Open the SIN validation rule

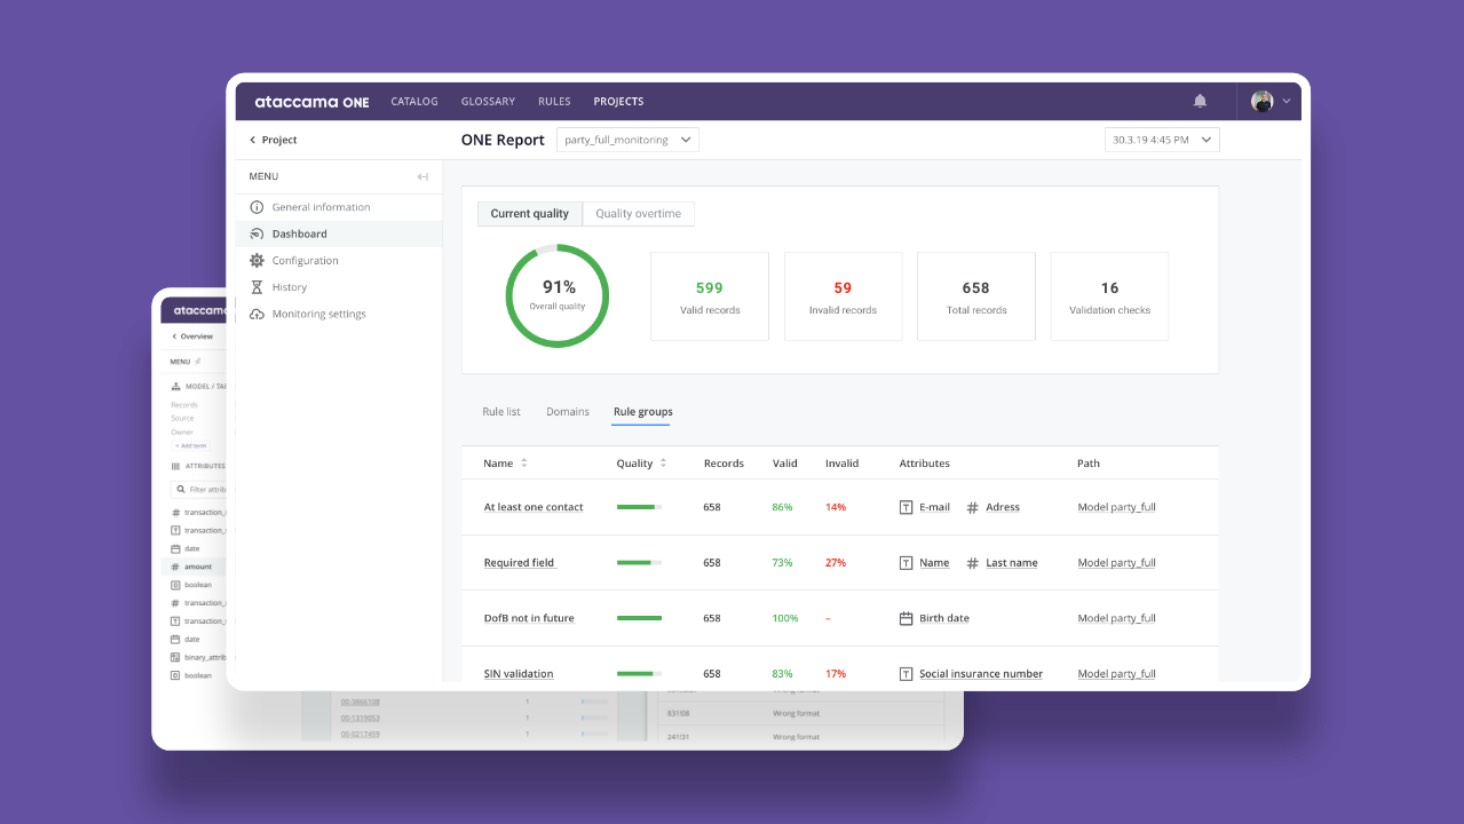coord(517,673)
